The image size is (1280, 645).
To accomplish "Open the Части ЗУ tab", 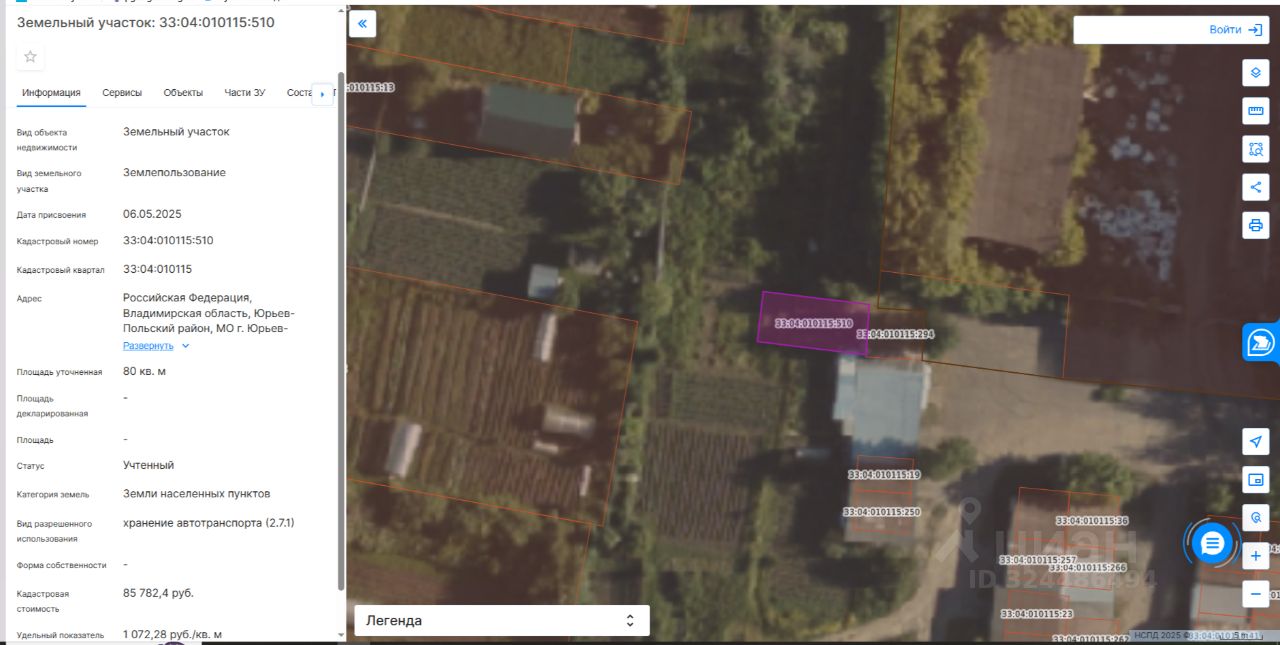I will [245, 93].
